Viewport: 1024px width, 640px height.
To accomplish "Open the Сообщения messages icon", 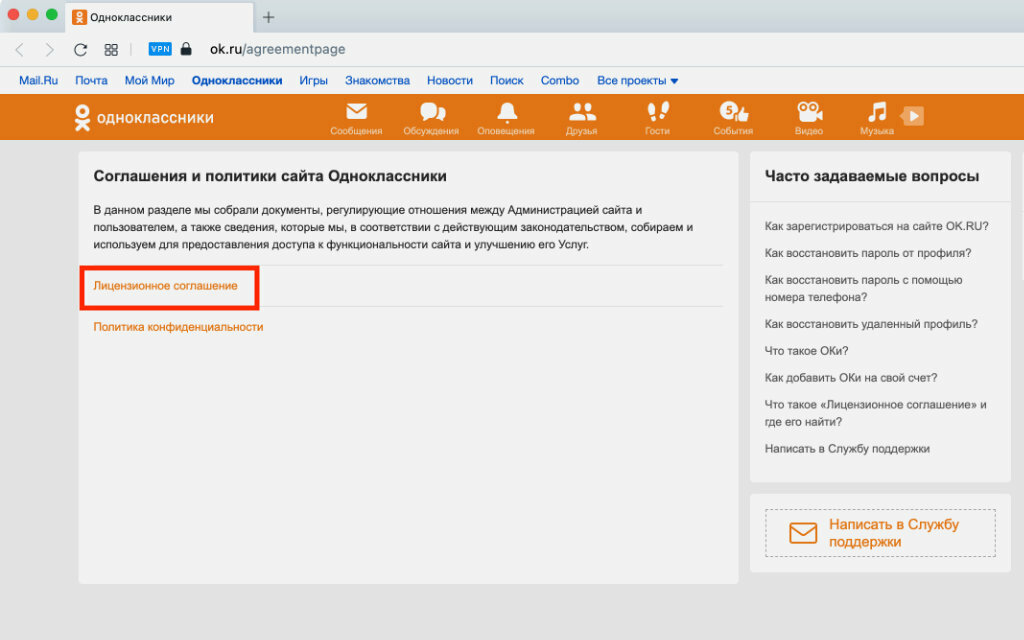I will [x=356, y=118].
